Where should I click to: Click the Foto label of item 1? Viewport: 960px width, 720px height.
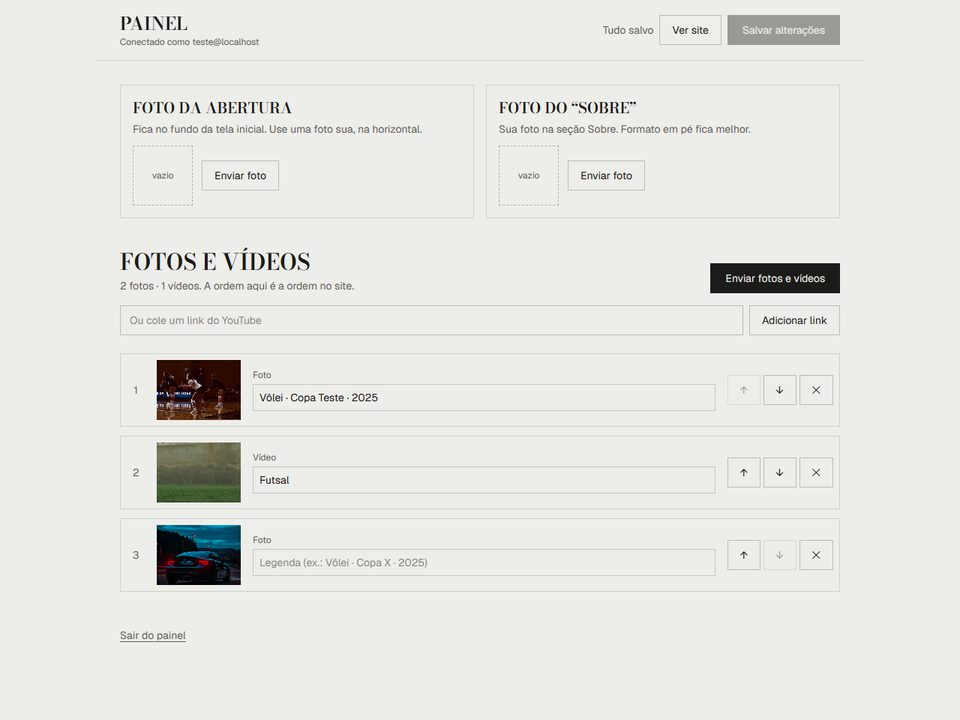262,375
